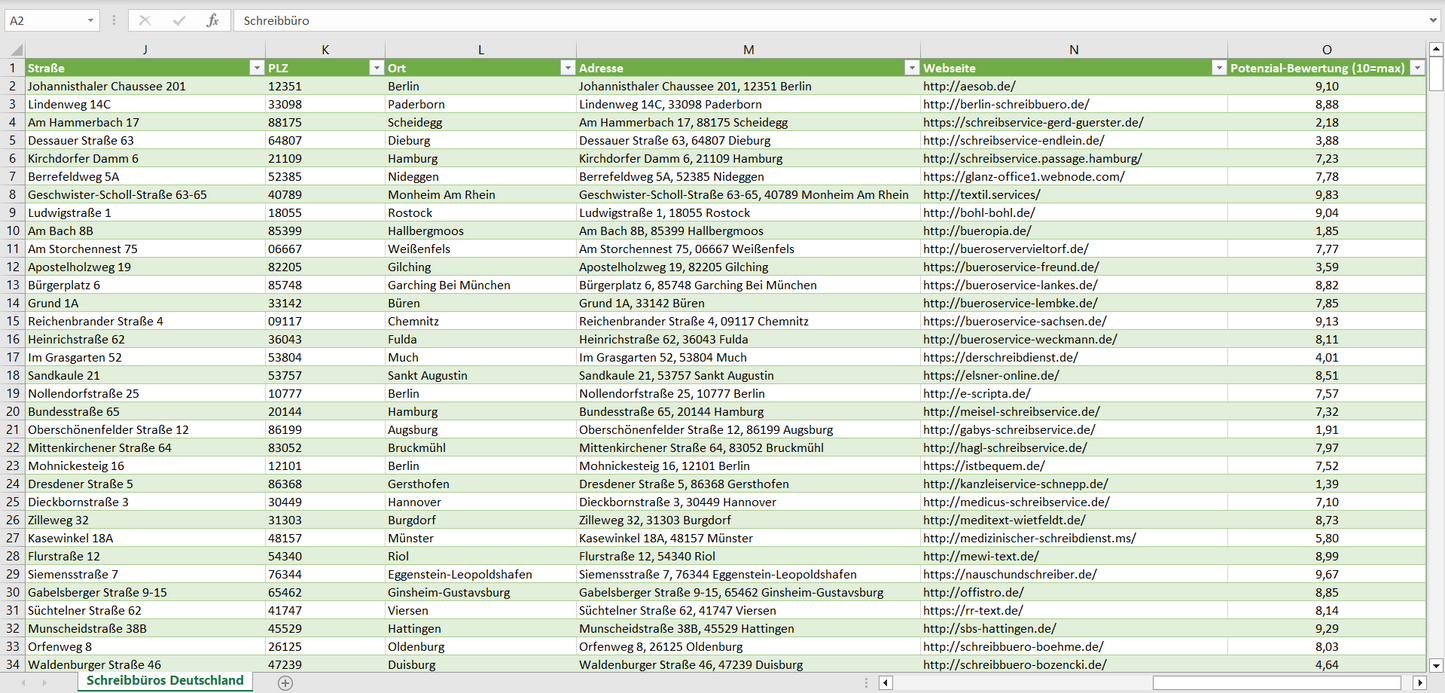Click the https://elsner-online.de/ website cell
This screenshot has width=1445, height=693.
coord(990,375)
